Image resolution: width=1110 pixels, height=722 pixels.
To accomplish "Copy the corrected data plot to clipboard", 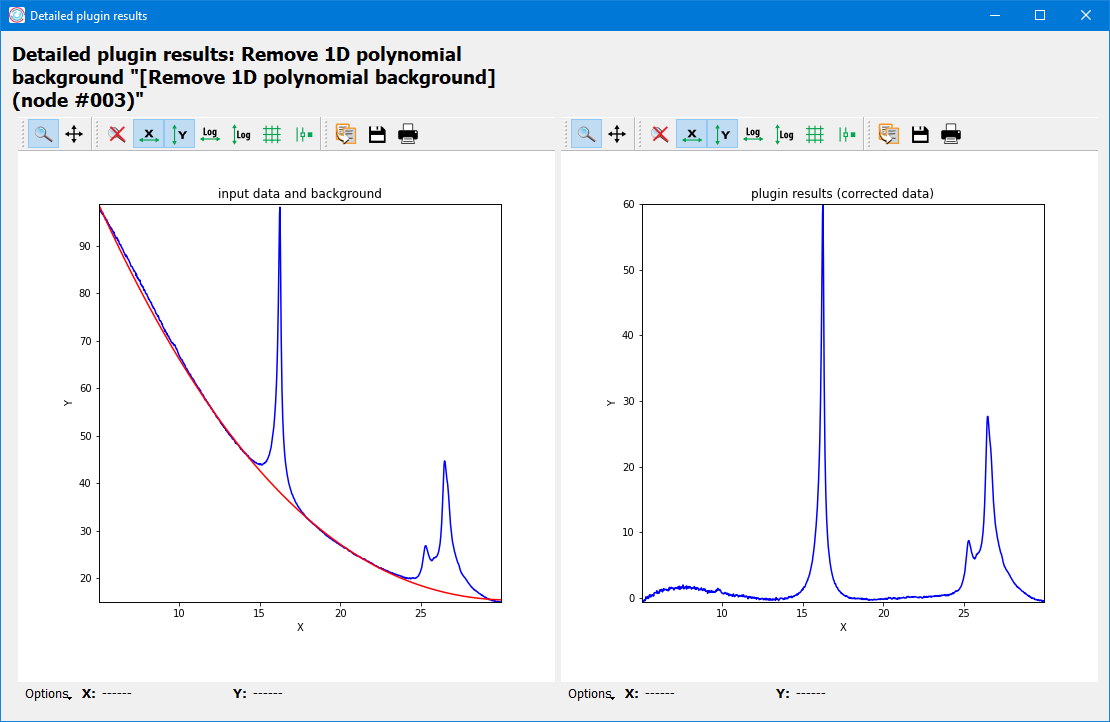I will coord(889,134).
